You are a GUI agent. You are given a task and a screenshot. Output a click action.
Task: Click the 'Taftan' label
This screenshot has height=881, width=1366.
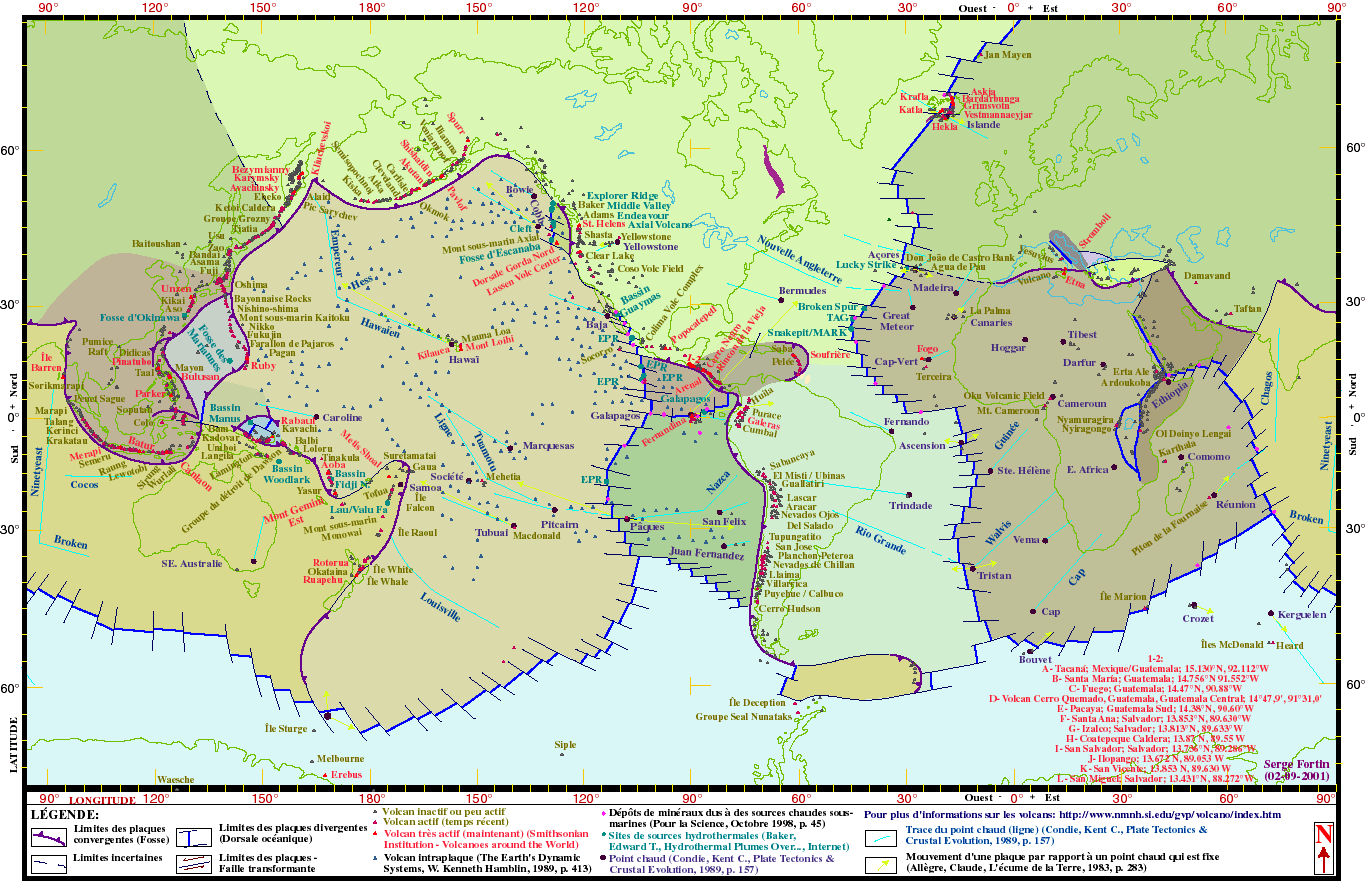pyautogui.click(x=1248, y=309)
